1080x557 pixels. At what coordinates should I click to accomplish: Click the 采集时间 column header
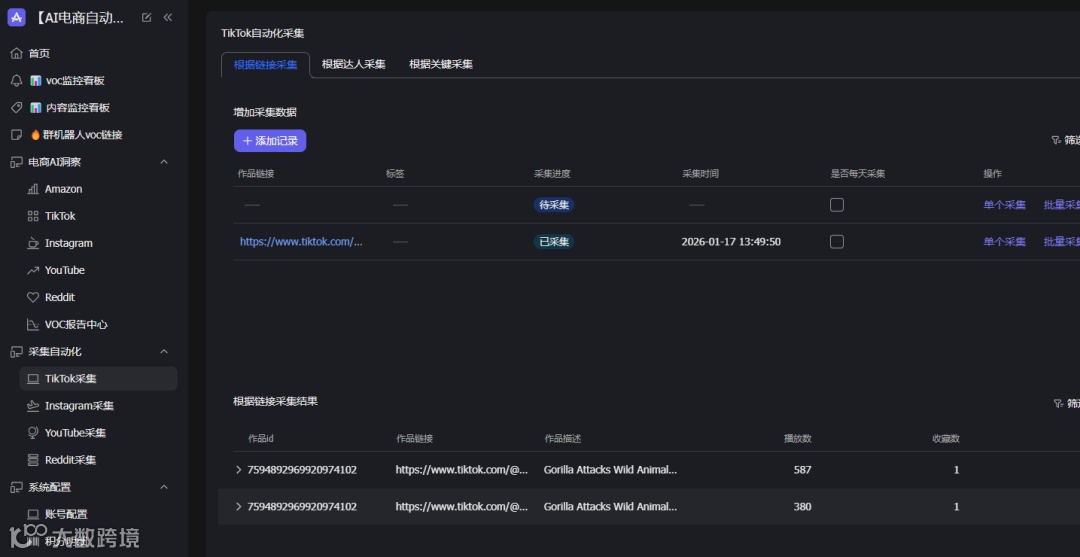700,174
